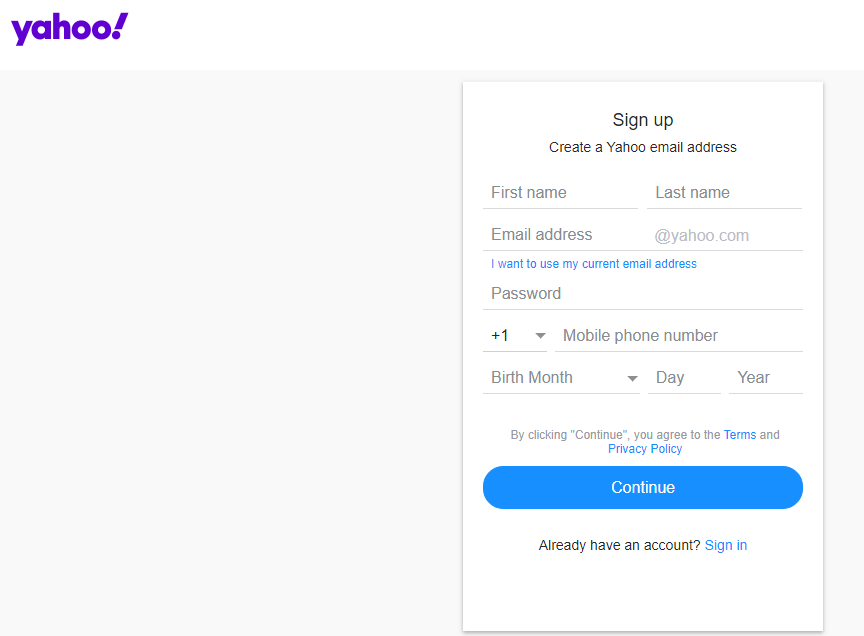Follow the Sign in link
Image resolution: width=864 pixels, height=636 pixels.
pyautogui.click(x=726, y=545)
